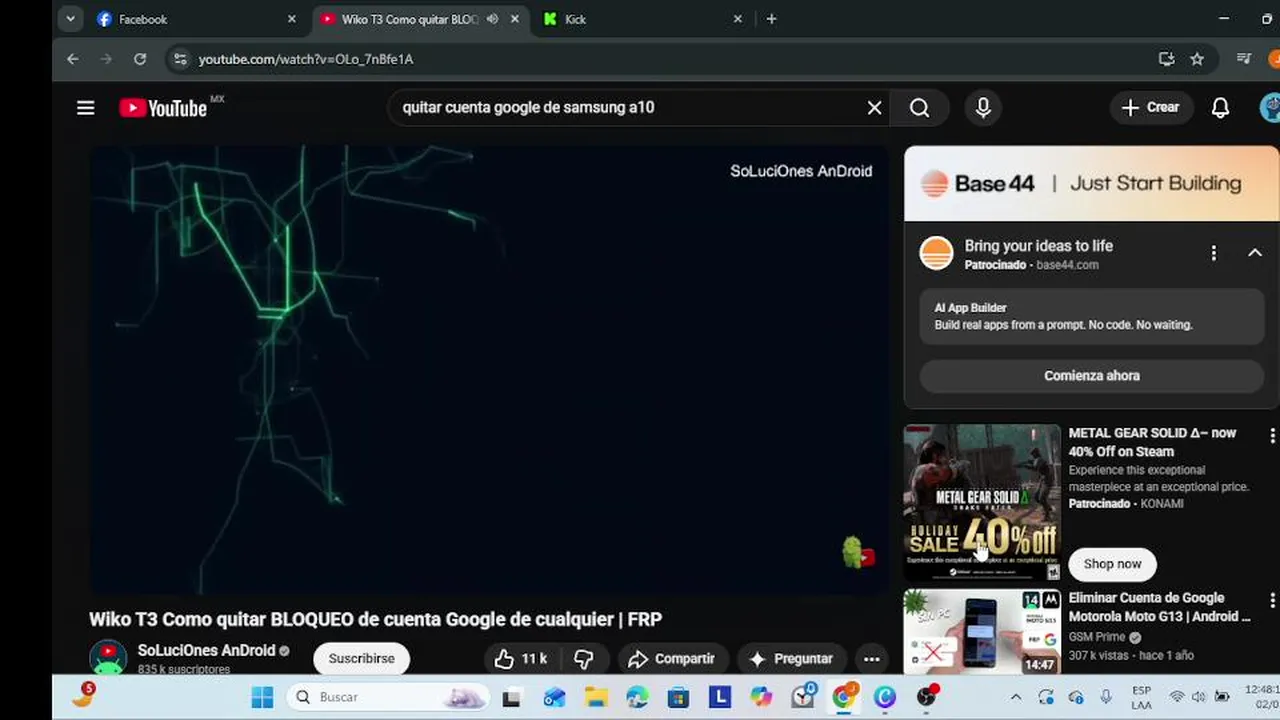View site information in address bar

(180, 59)
